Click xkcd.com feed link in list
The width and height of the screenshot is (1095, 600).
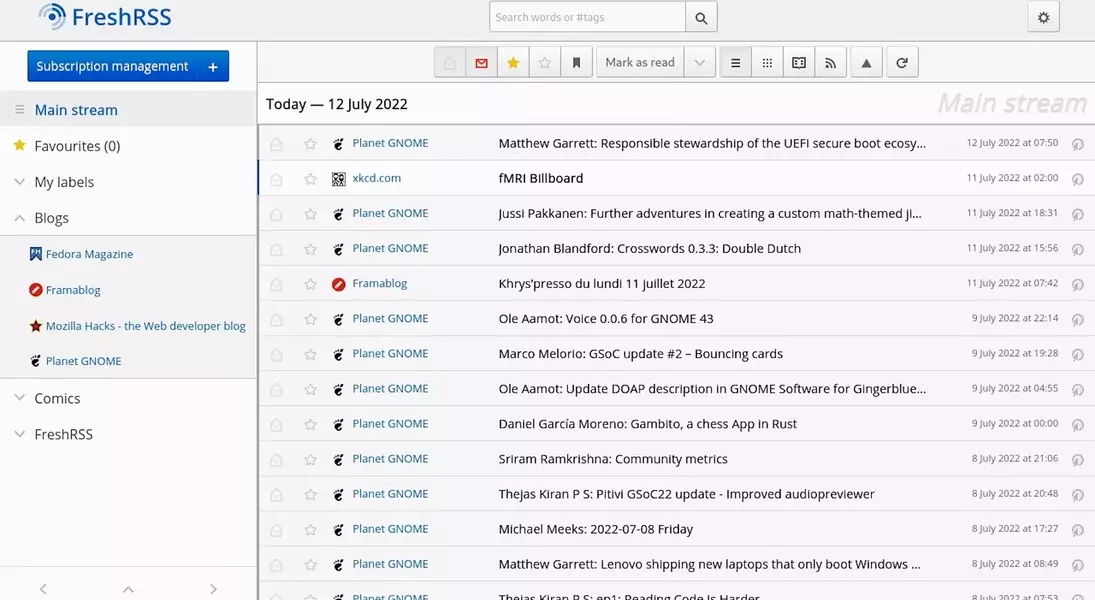(x=376, y=178)
